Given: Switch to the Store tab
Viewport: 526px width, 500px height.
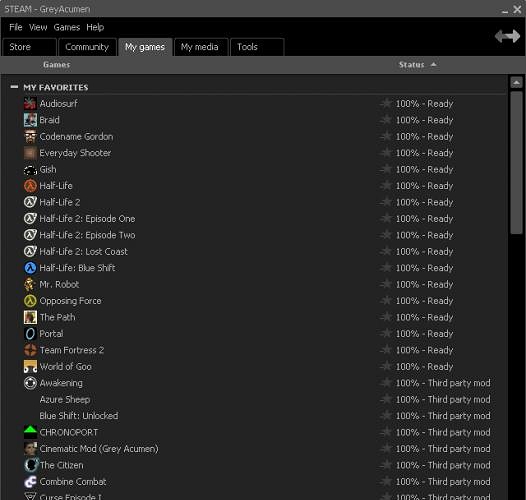Looking at the screenshot, I should (x=29, y=47).
